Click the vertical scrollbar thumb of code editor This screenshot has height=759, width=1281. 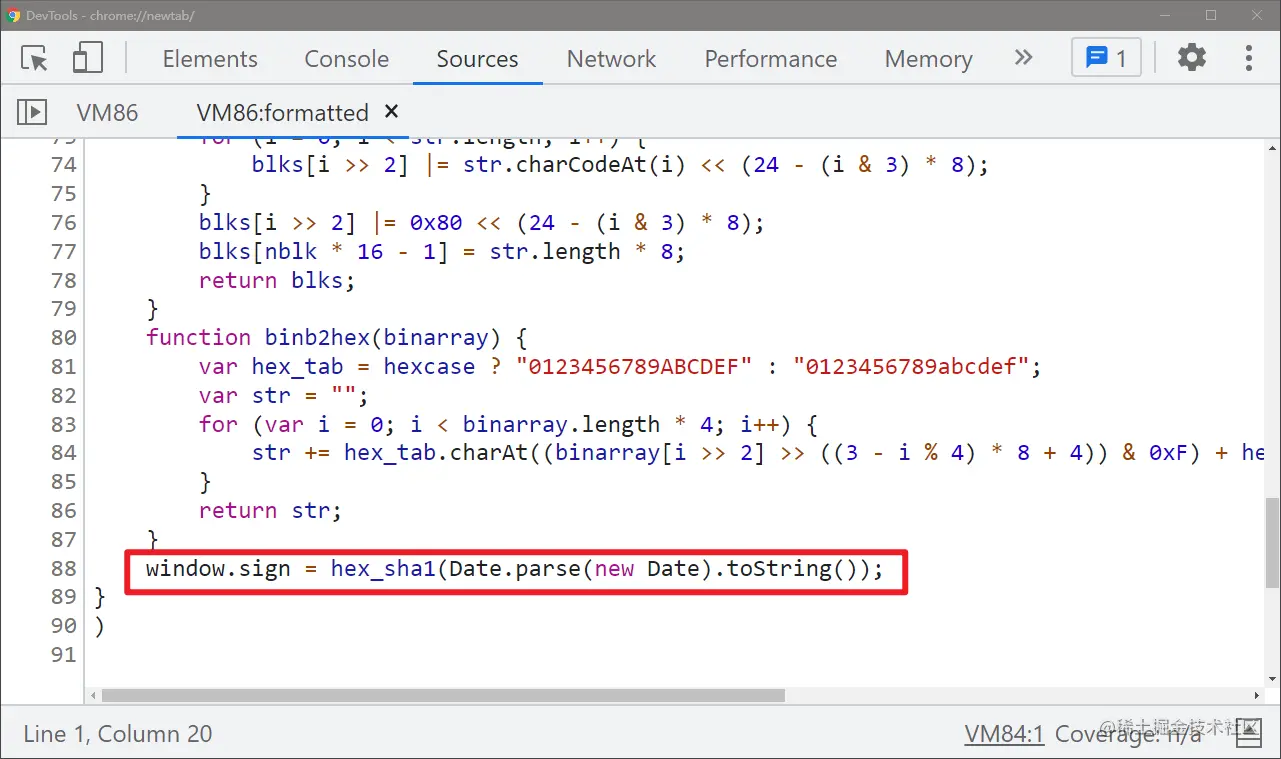tap(1271, 542)
